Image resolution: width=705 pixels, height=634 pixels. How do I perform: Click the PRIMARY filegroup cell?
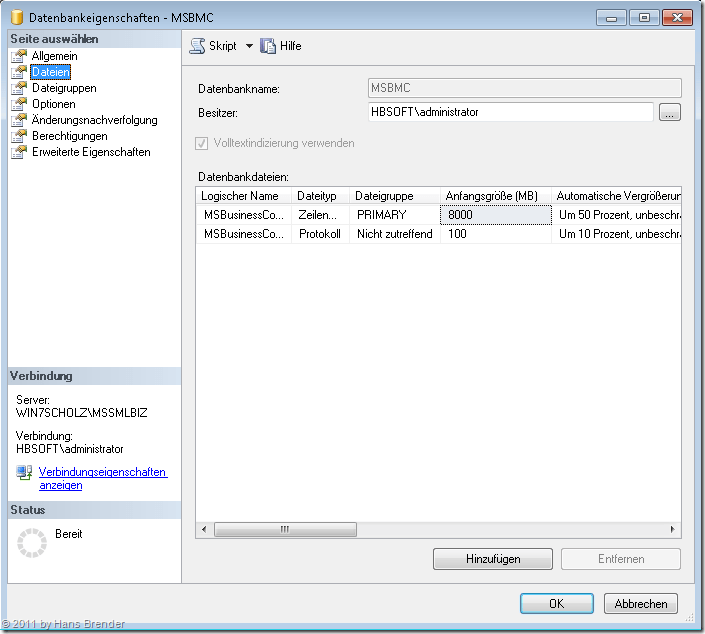(x=395, y=215)
